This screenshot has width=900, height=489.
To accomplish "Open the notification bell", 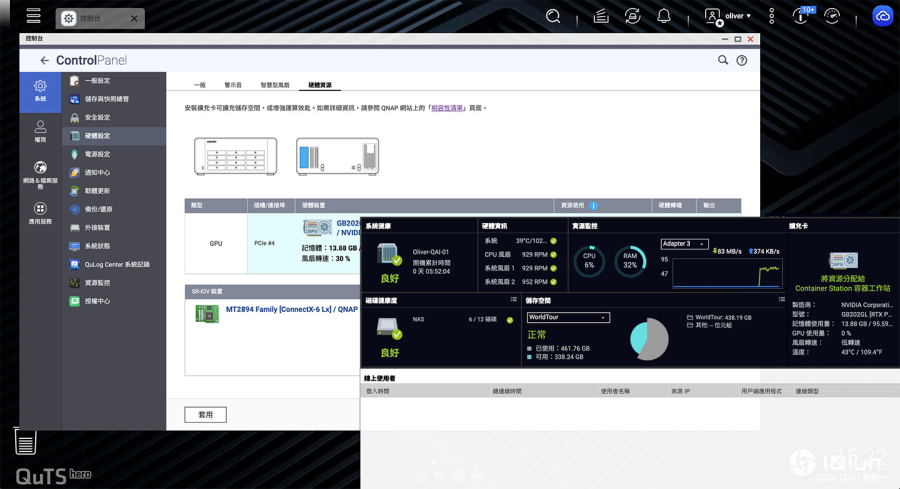I will click(663, 17).
